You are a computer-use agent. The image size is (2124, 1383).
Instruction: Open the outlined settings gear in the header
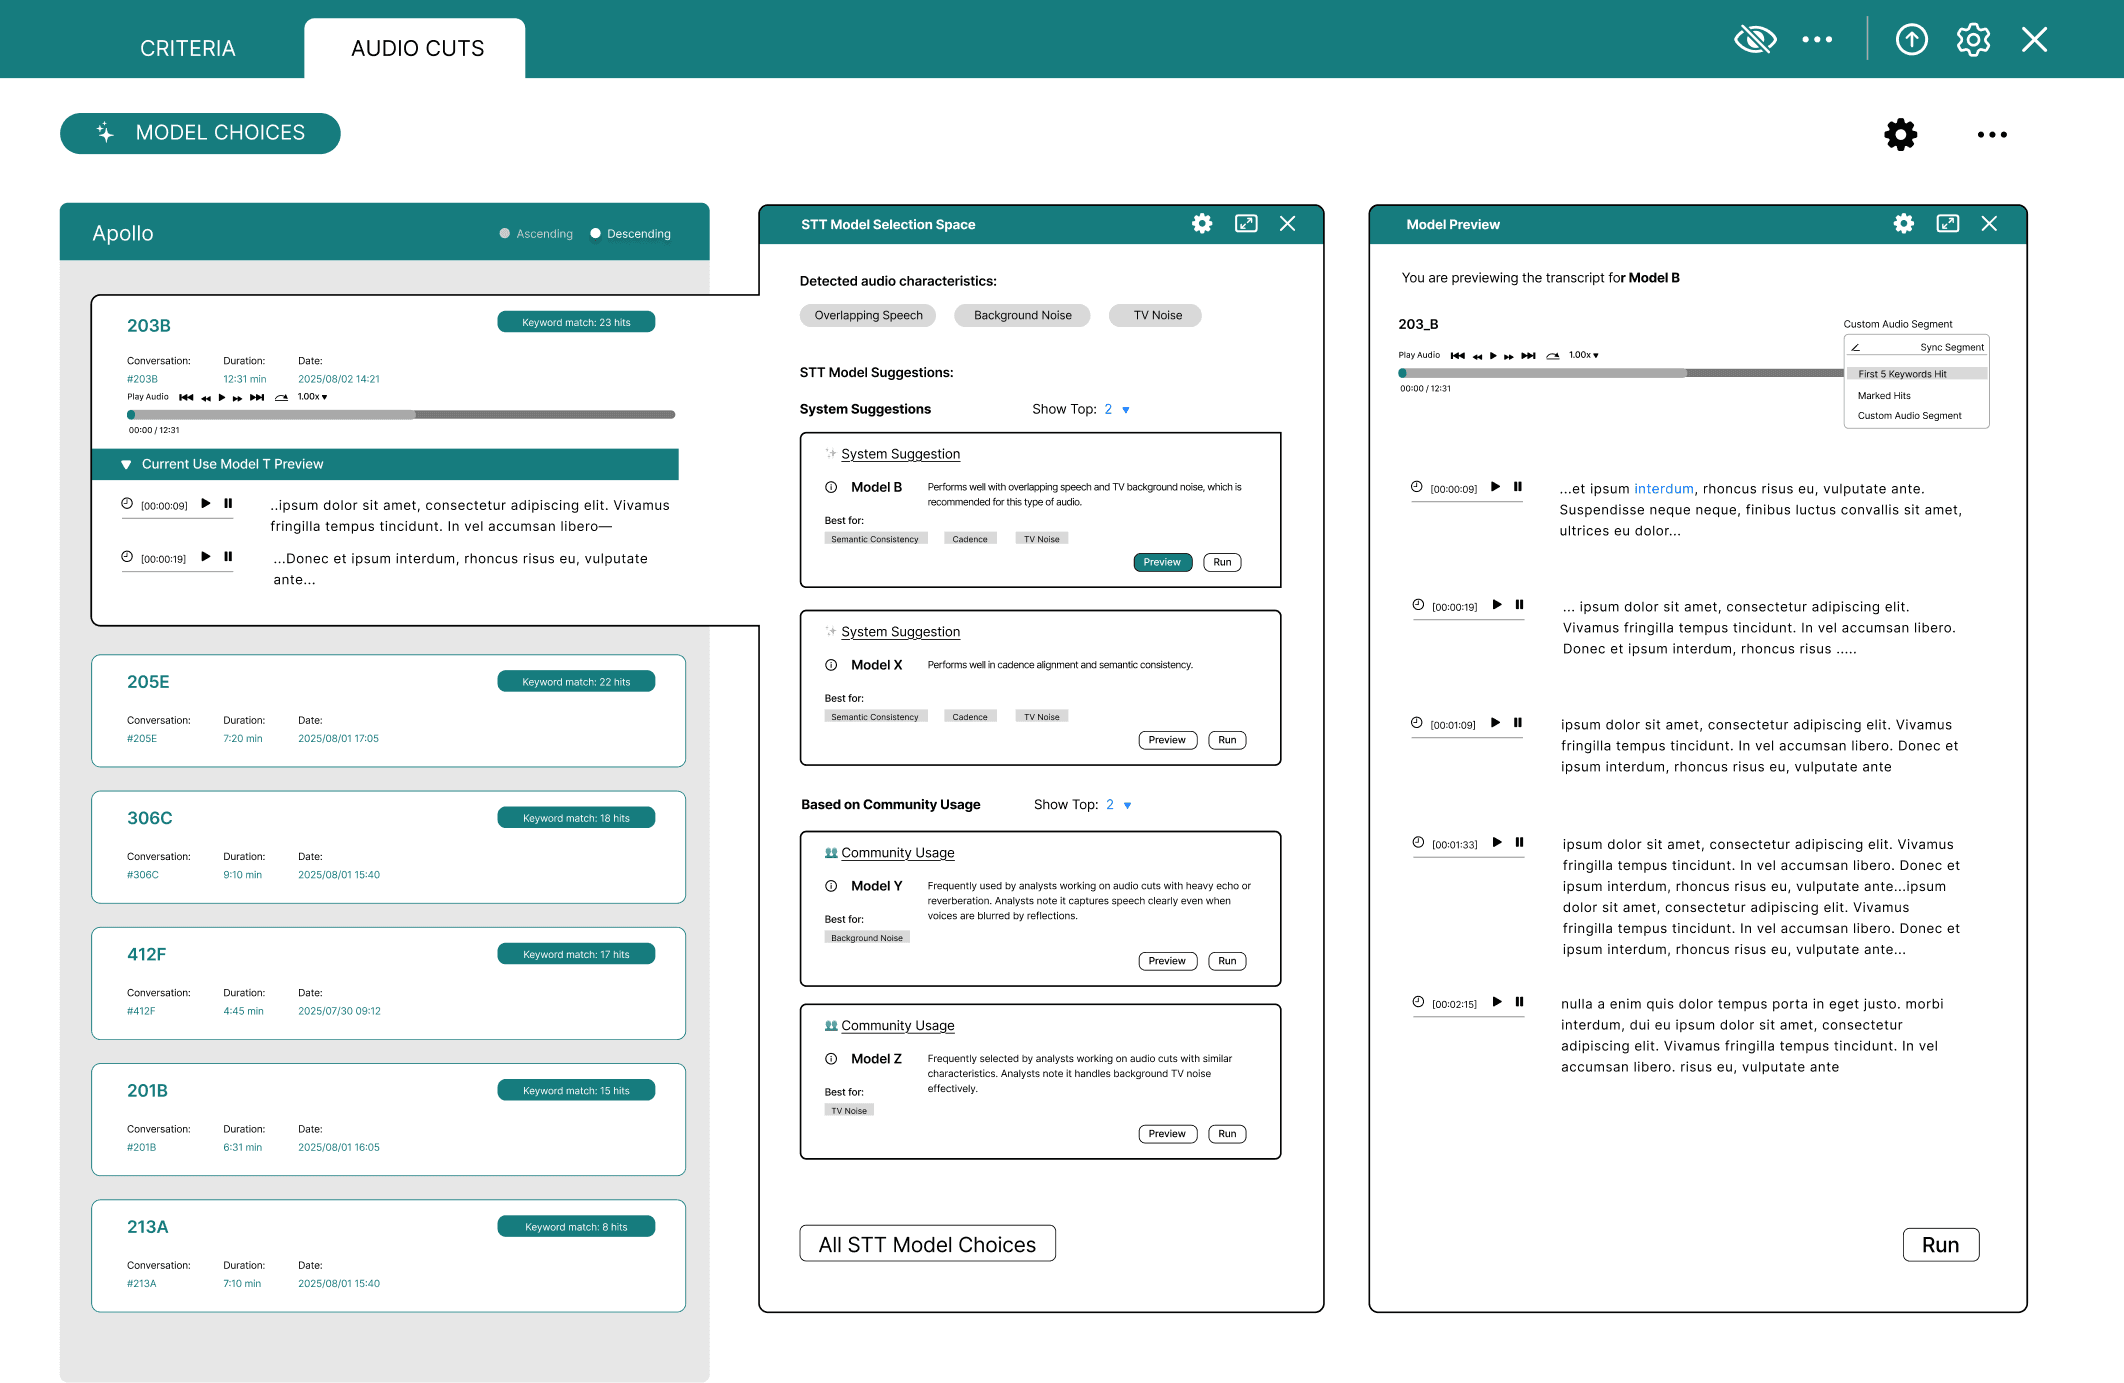1973,40
